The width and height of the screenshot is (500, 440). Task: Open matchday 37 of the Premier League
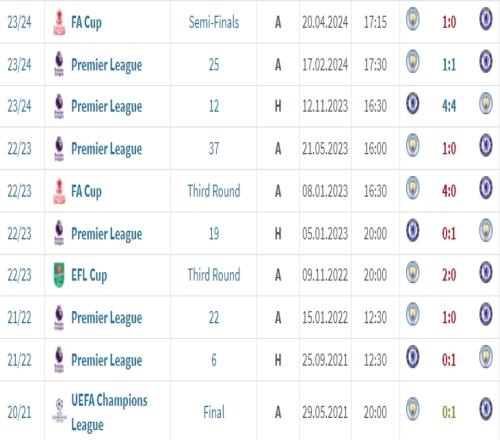(x=214, y=149)
